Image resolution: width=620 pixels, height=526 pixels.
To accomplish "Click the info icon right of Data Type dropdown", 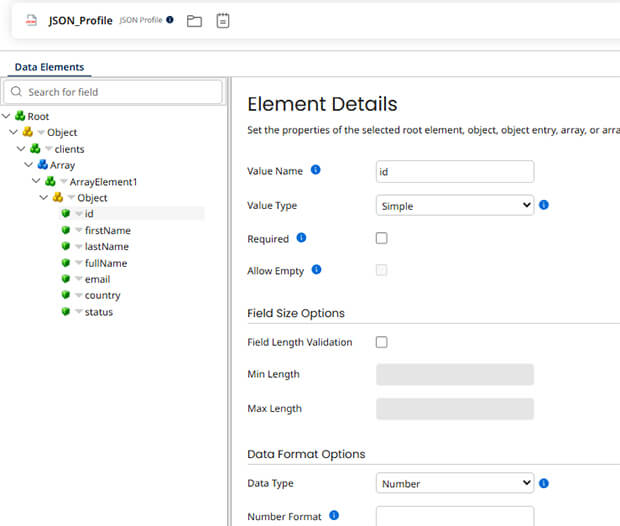I will coord(544,483).
